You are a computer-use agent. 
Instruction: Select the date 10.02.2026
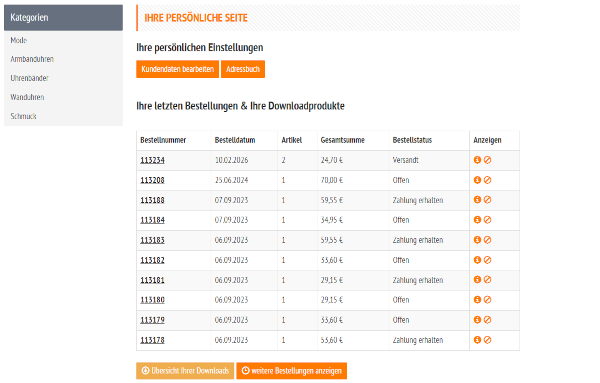point(231,160)
